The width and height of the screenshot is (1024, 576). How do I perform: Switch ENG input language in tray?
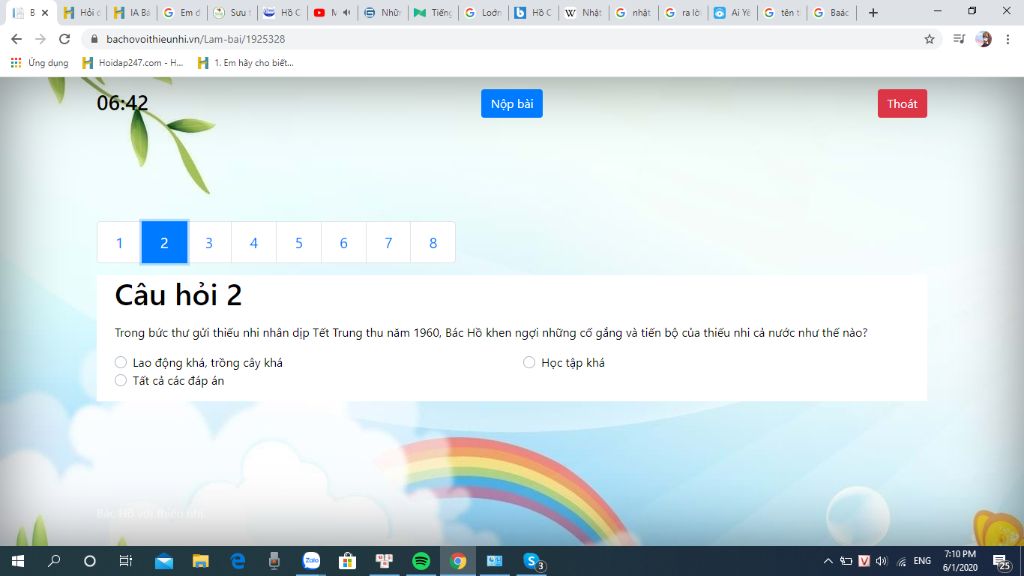(922, 561)
